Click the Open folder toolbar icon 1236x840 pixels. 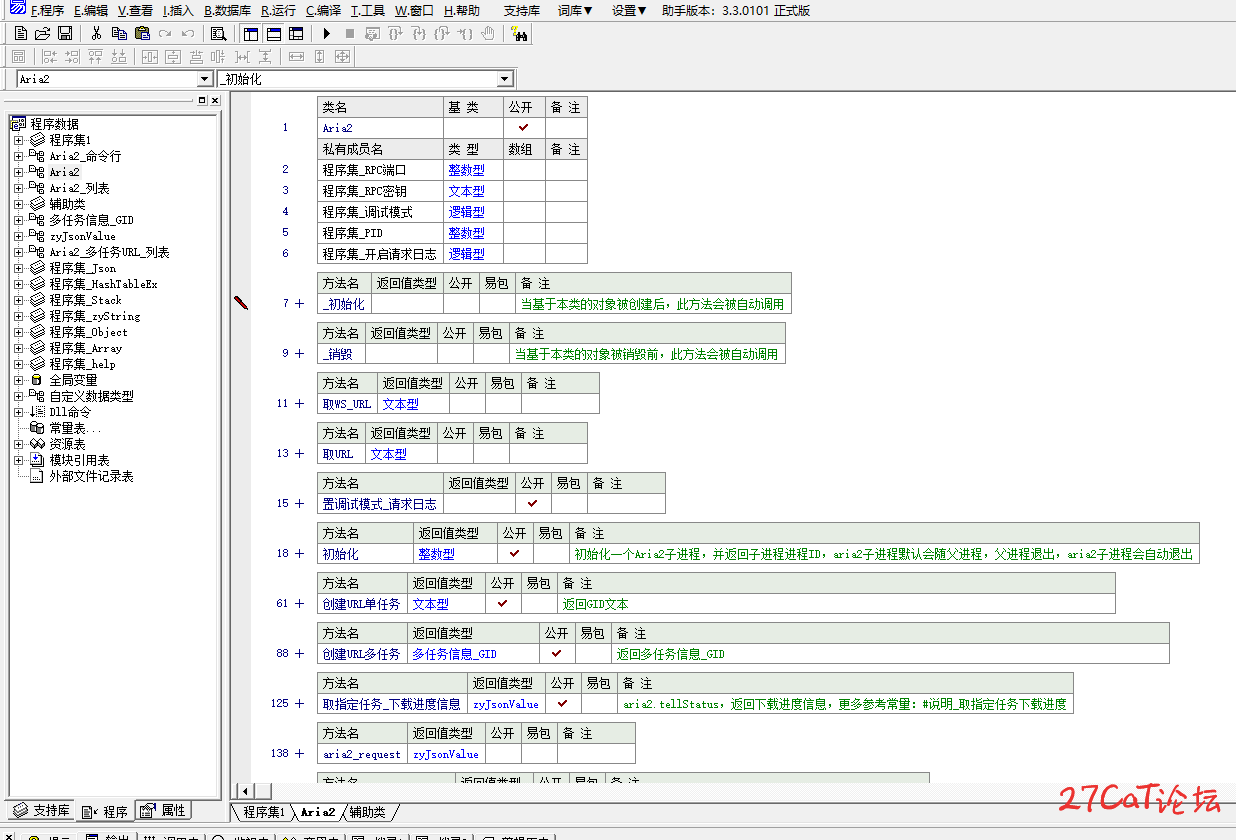pos(43,33)
